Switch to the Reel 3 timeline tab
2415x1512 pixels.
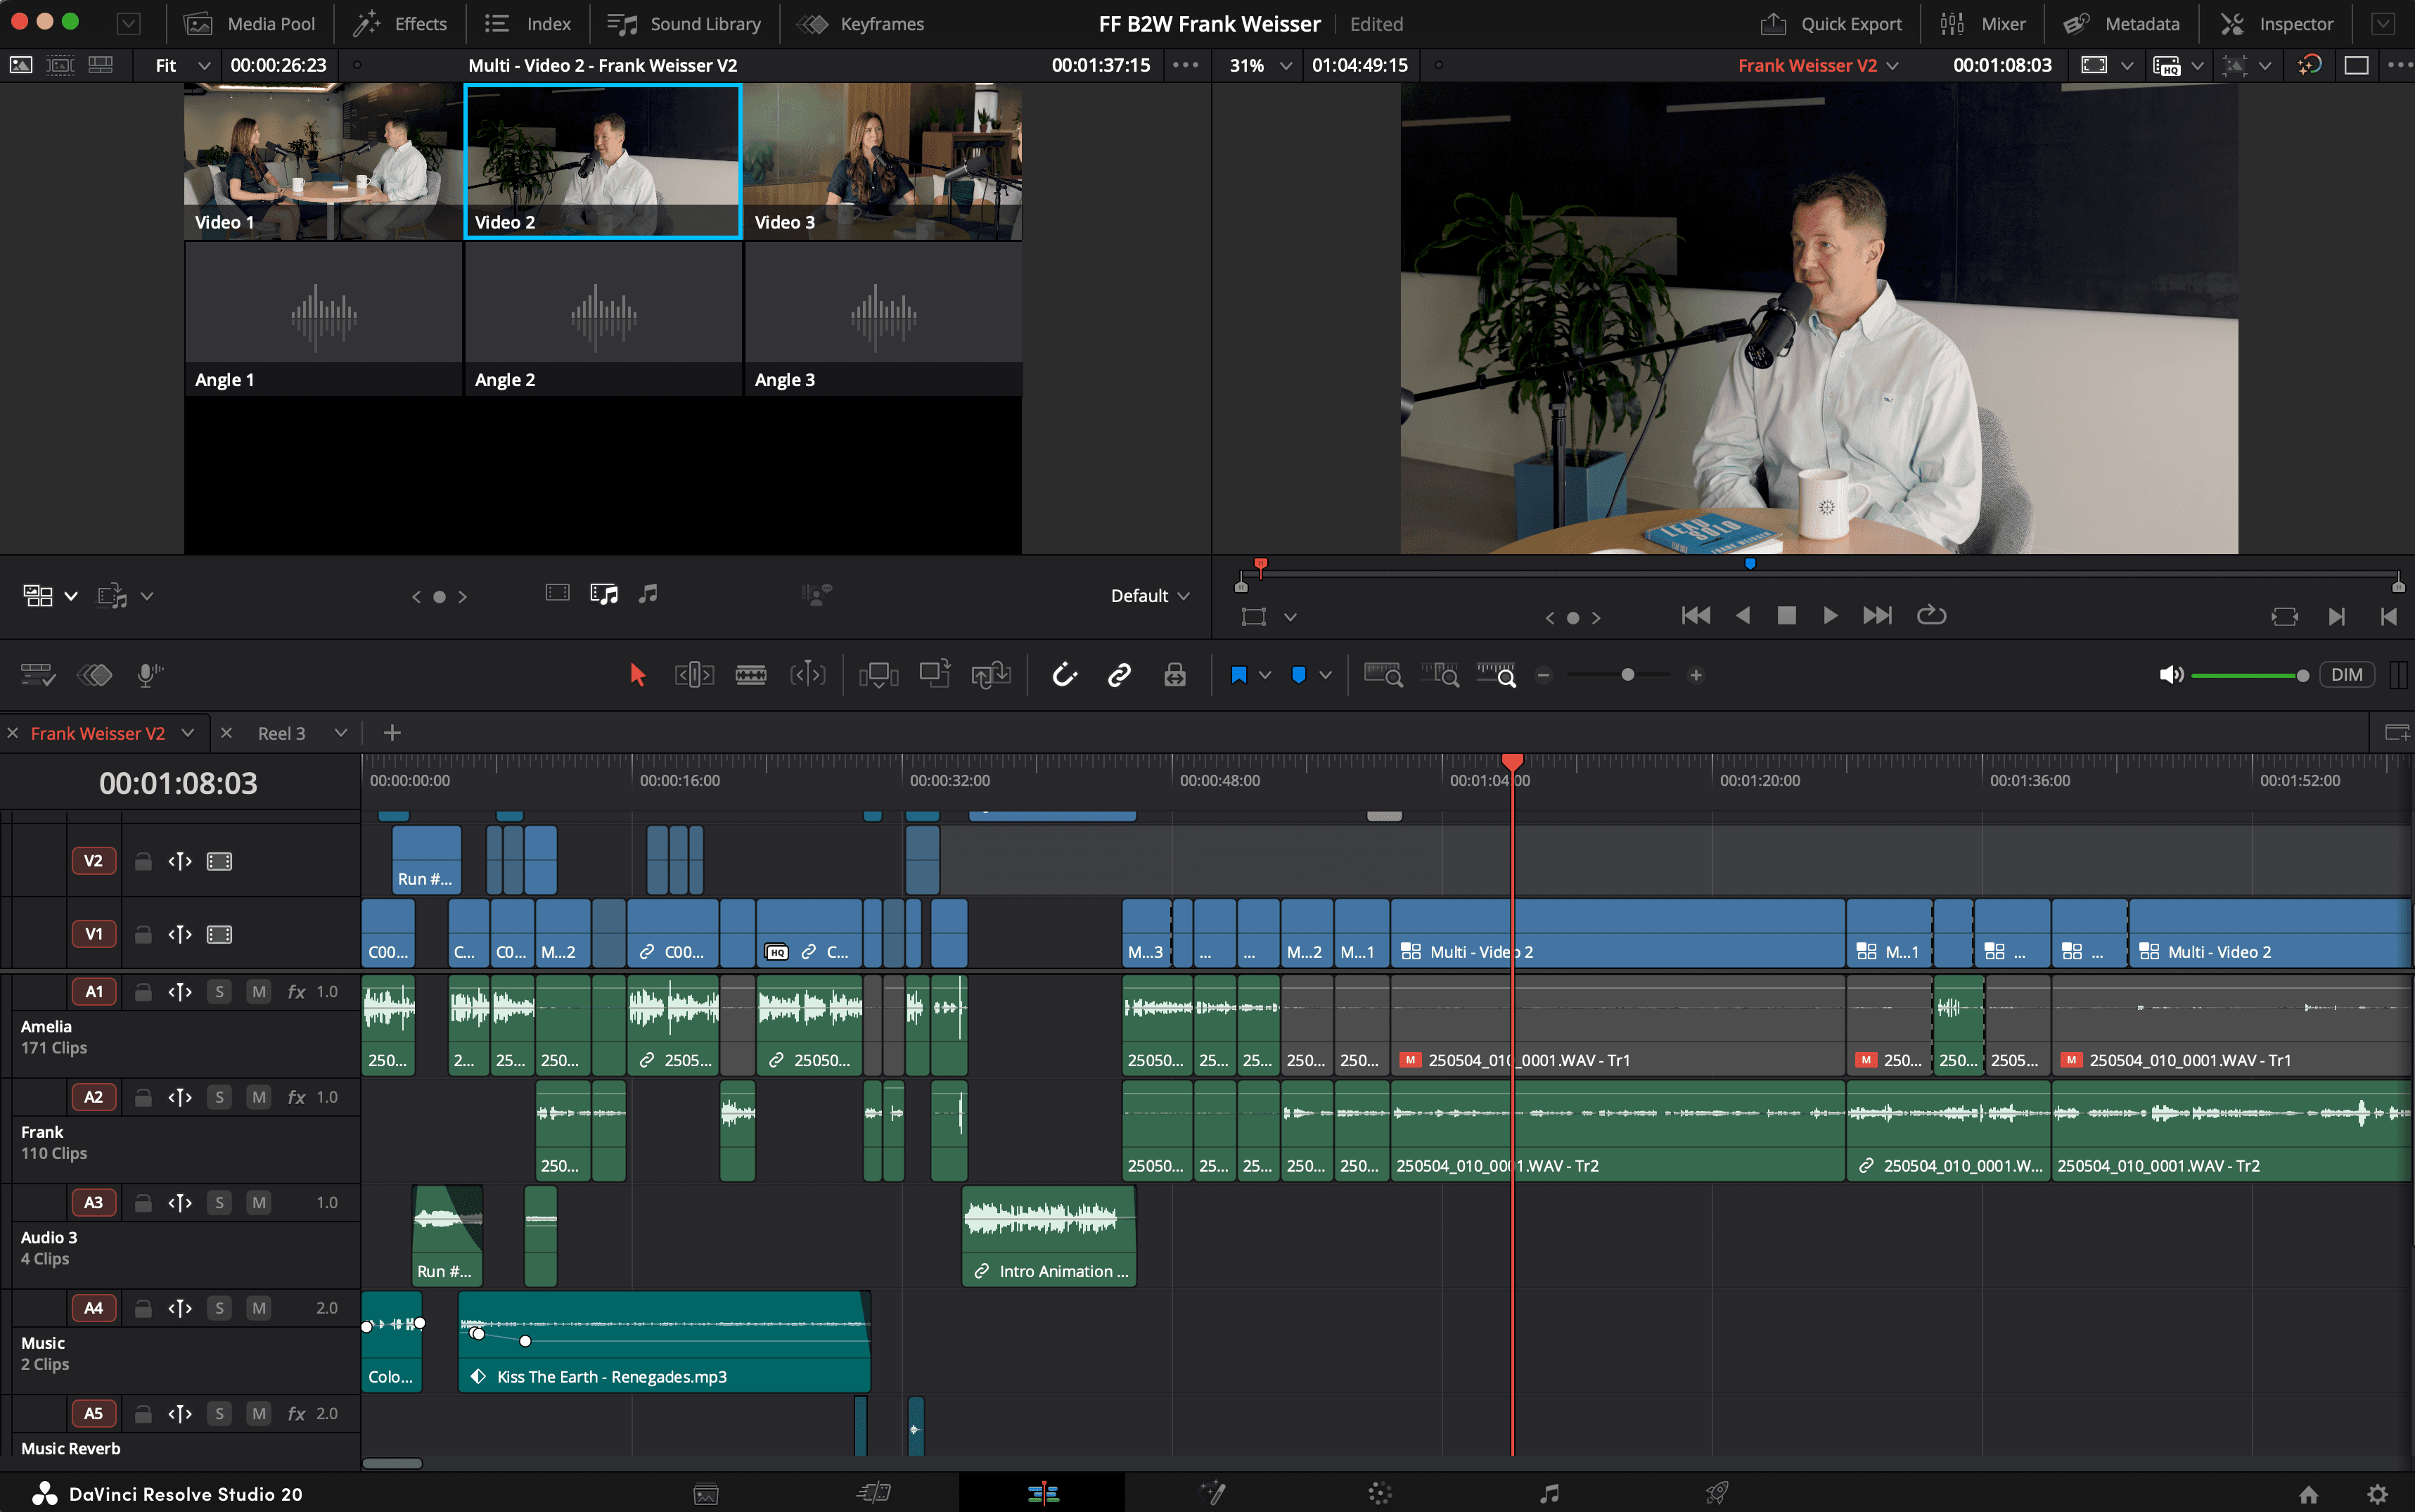[x=281, y=733]
